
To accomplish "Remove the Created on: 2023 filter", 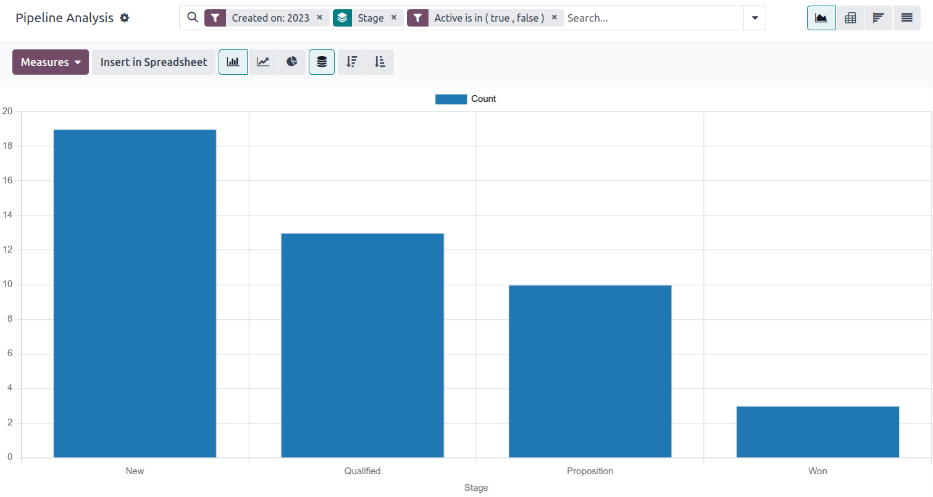I will tap(320, 18).
